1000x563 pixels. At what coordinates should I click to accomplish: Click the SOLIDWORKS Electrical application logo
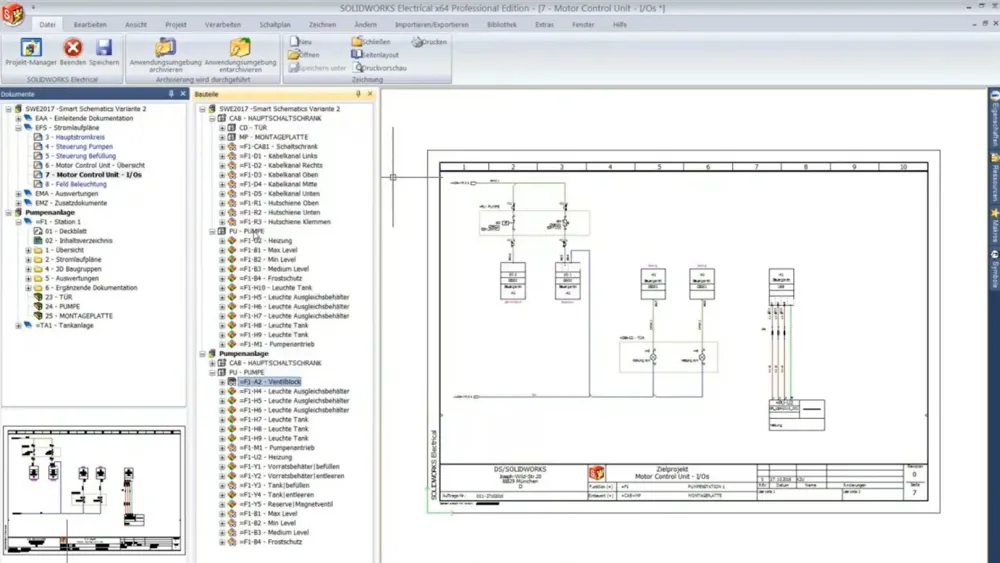[12, 13]
